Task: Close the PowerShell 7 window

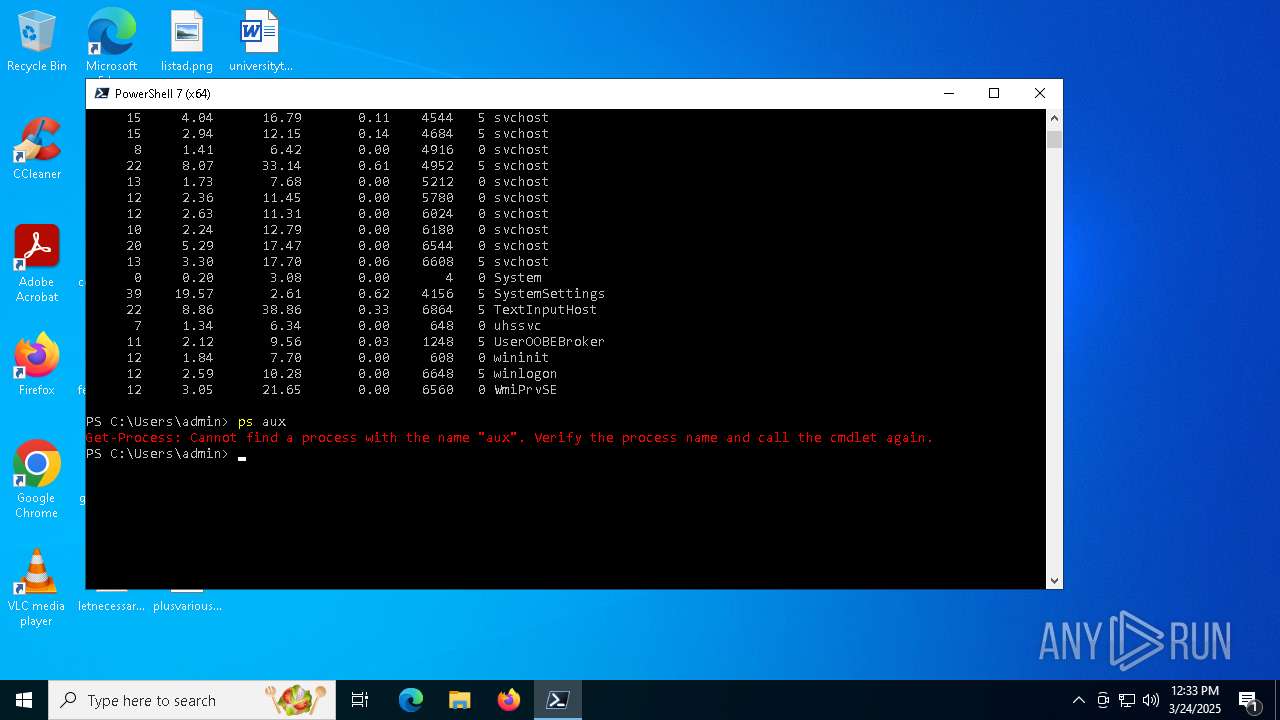Action: click(1040, 93)
